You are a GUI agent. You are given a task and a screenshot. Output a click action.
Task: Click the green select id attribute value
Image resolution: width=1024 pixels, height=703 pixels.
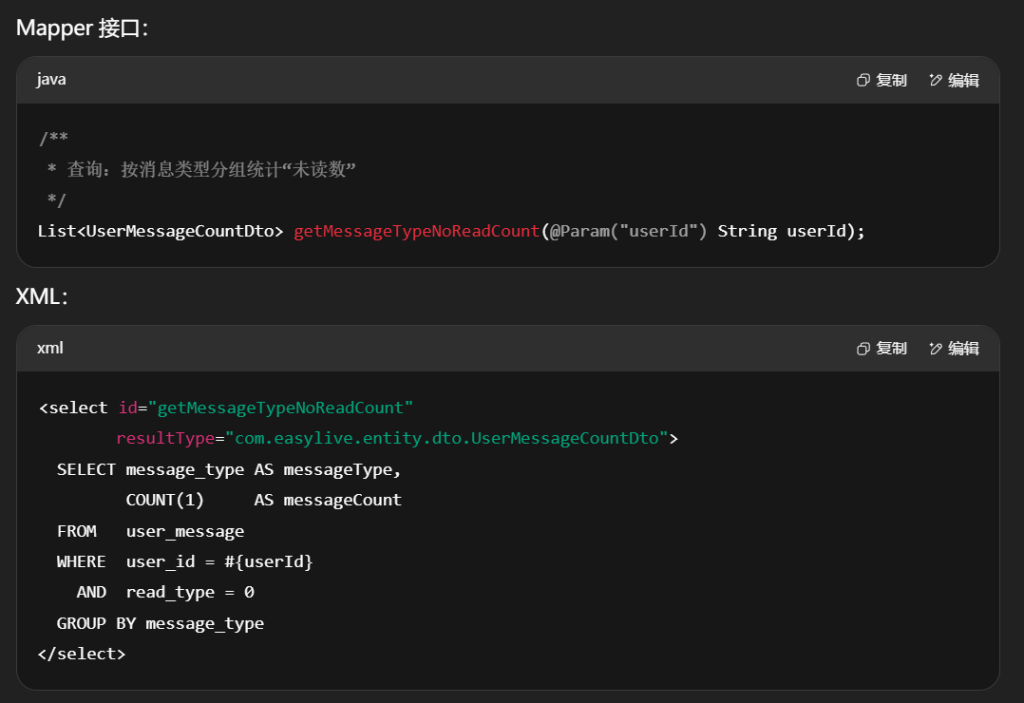pyautogui.click(x=281, y=408)
